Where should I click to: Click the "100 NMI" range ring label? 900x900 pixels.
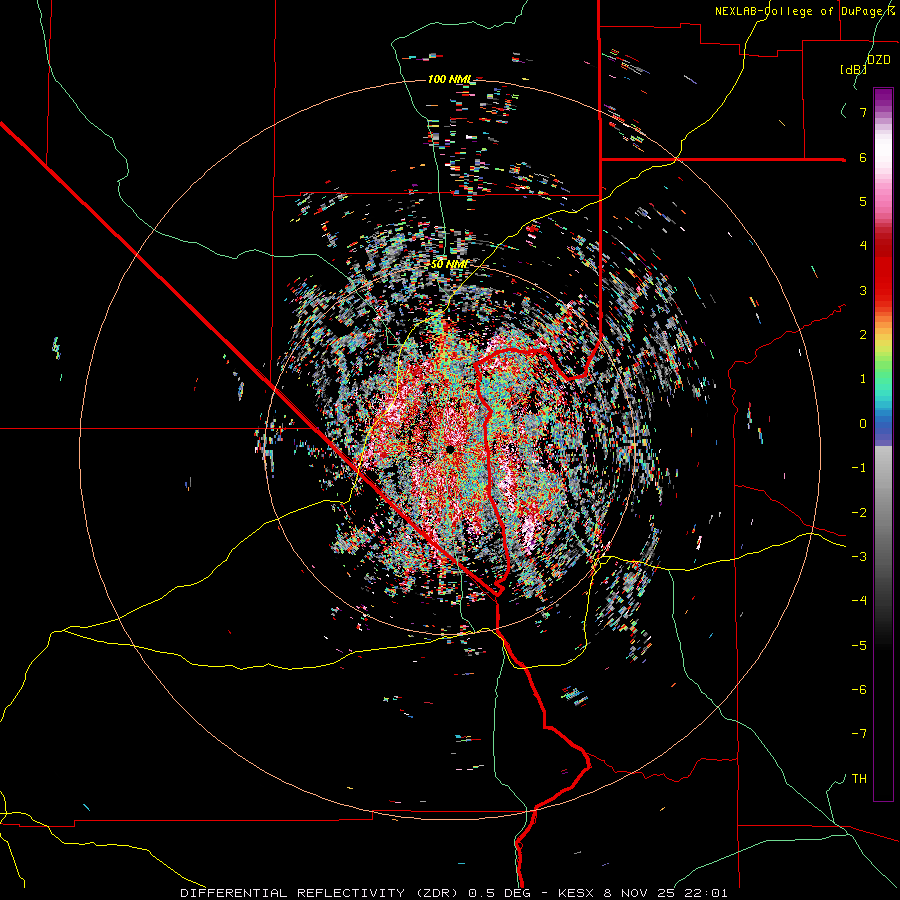point(449,79)
